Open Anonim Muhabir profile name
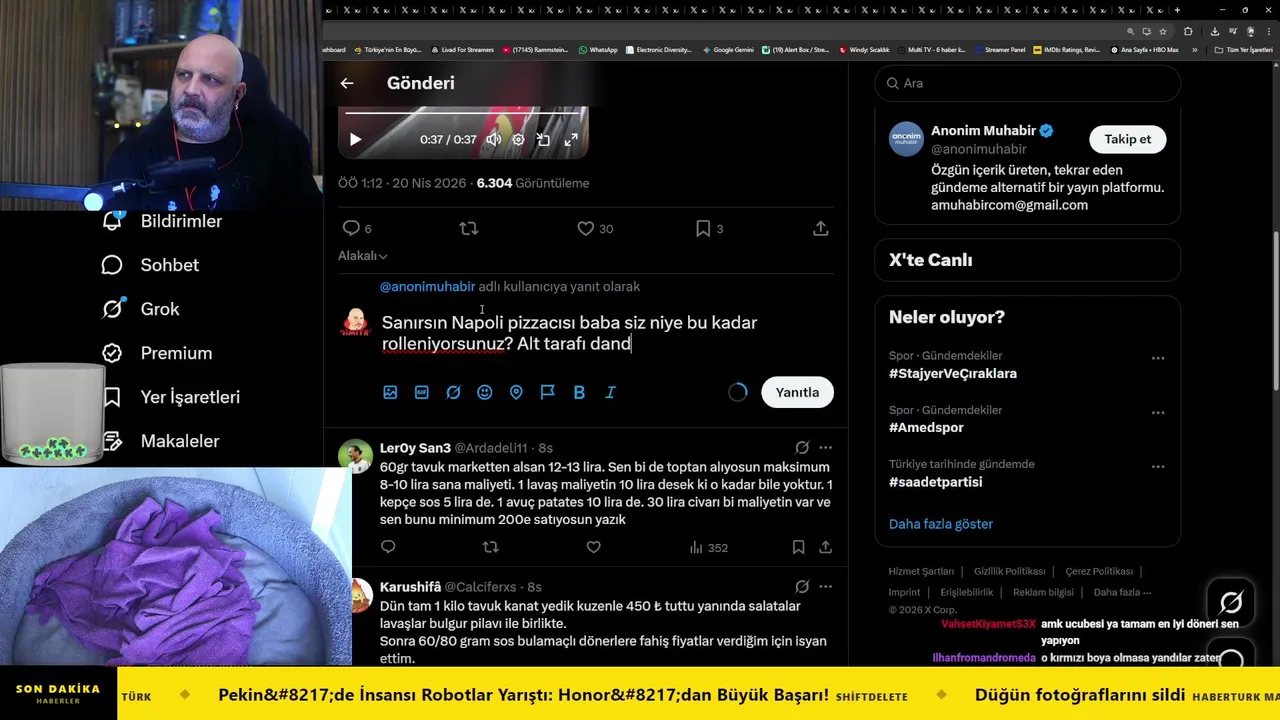The image size is (1280, 720). [983, 131]
